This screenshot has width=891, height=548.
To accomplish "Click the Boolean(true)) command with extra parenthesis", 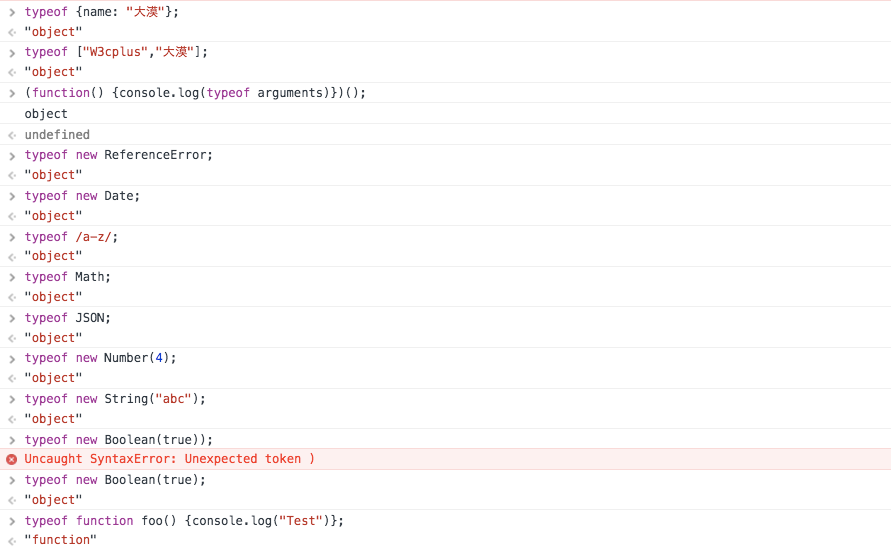I will coord(119,440).
